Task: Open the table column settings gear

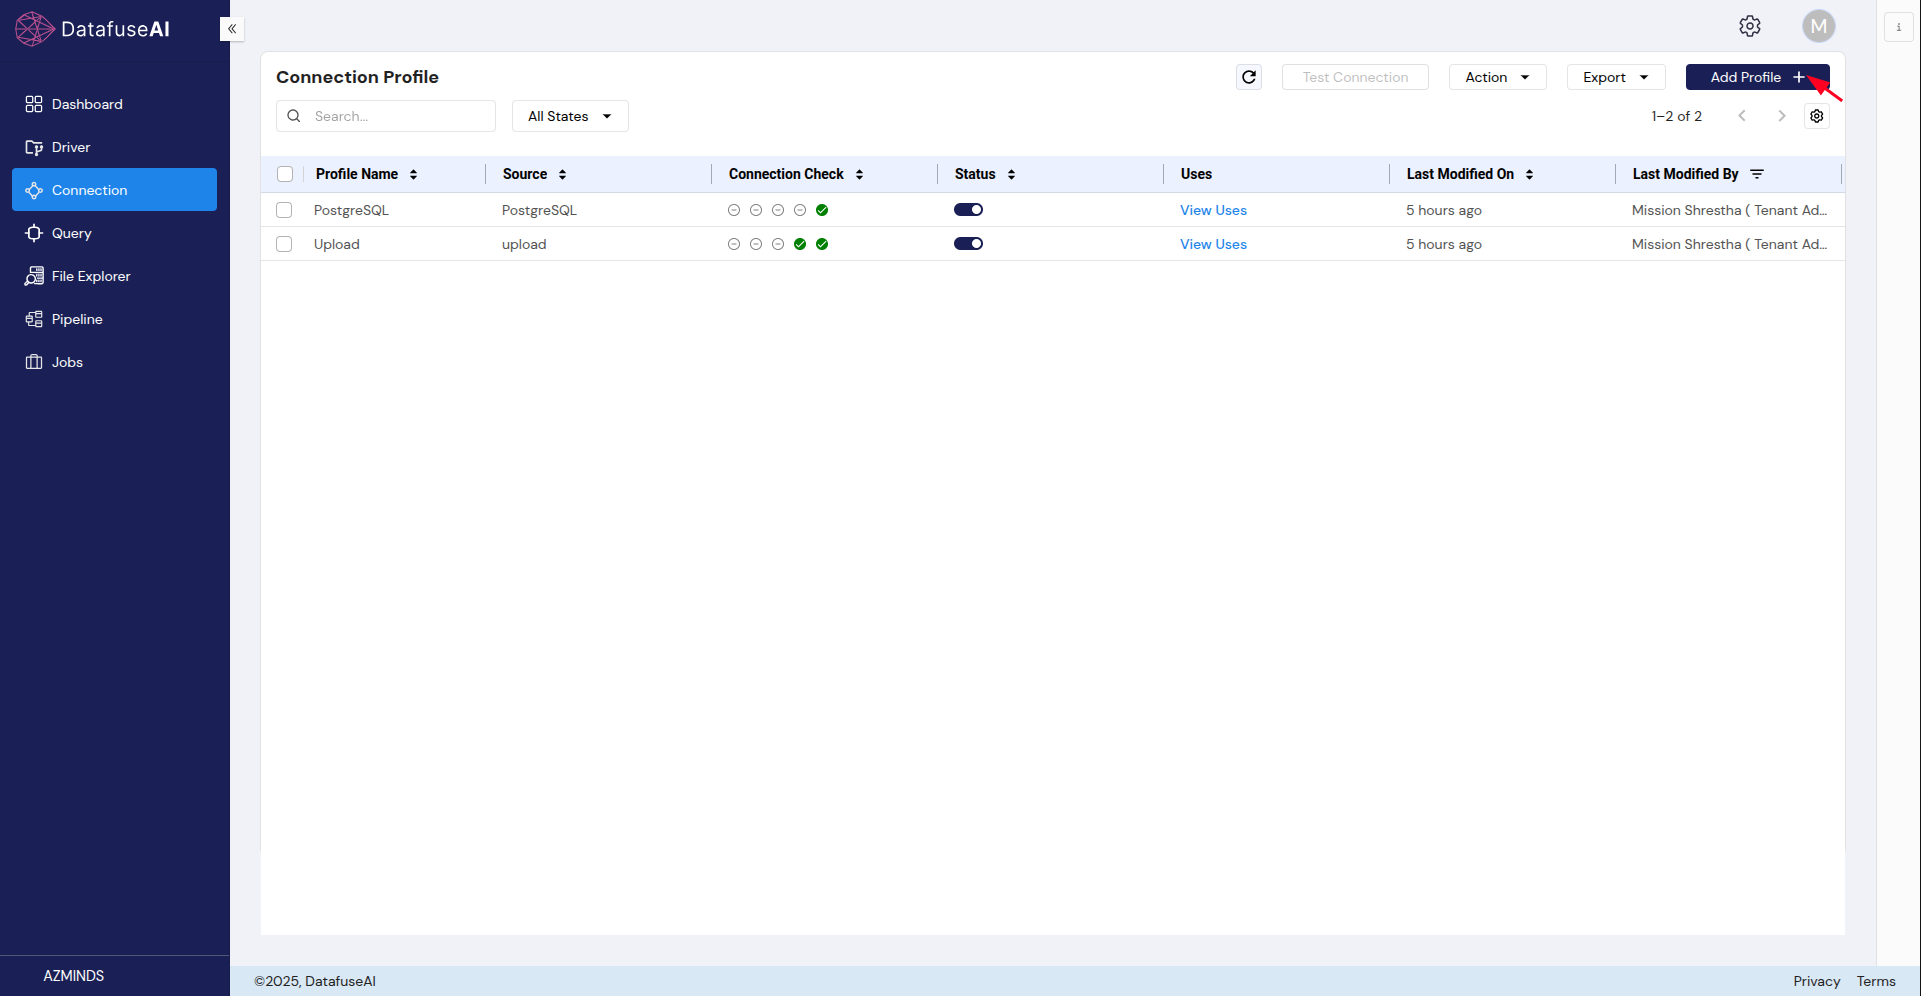Action: (1816, 116)
